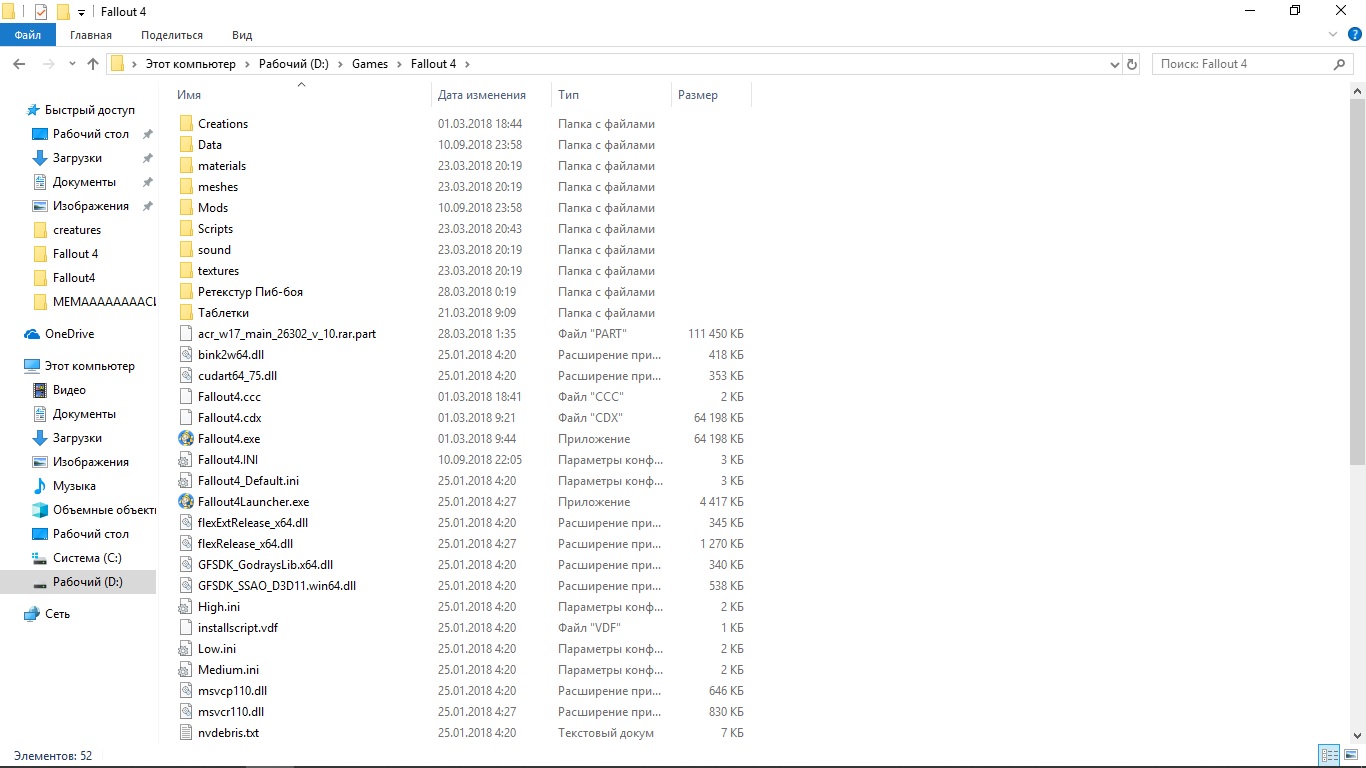Click the Mods folder icon
1366x768 pixels.
point(186,208)
